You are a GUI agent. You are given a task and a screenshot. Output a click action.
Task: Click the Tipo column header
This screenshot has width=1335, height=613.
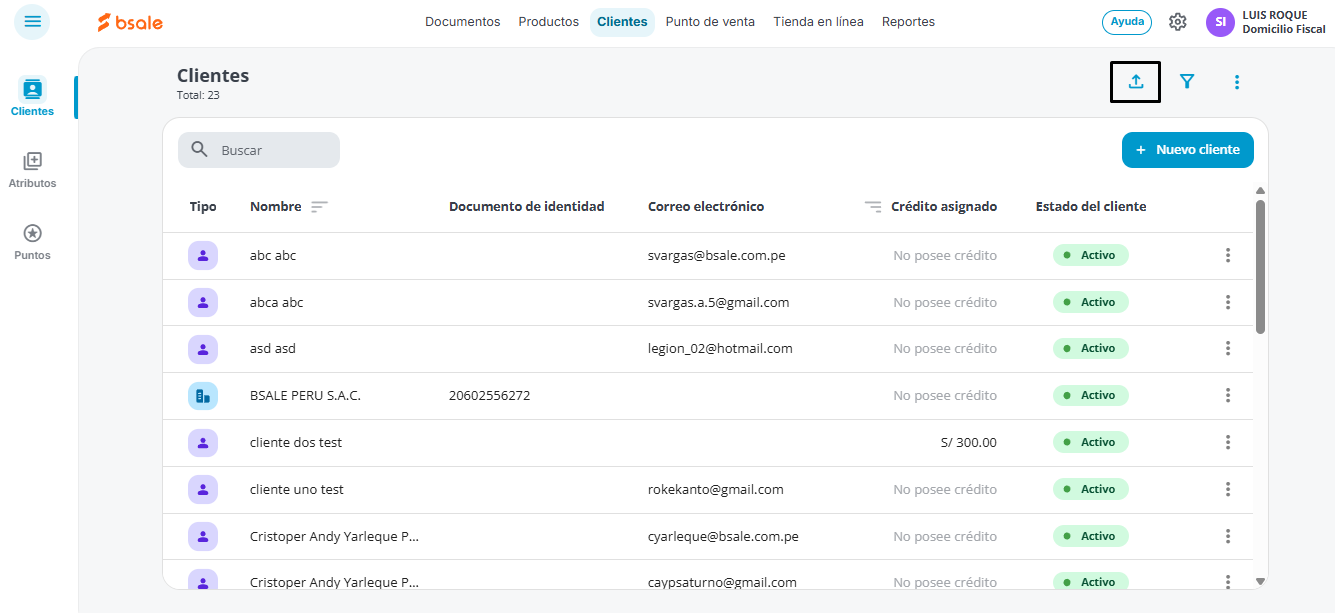[x=203, y=207]
